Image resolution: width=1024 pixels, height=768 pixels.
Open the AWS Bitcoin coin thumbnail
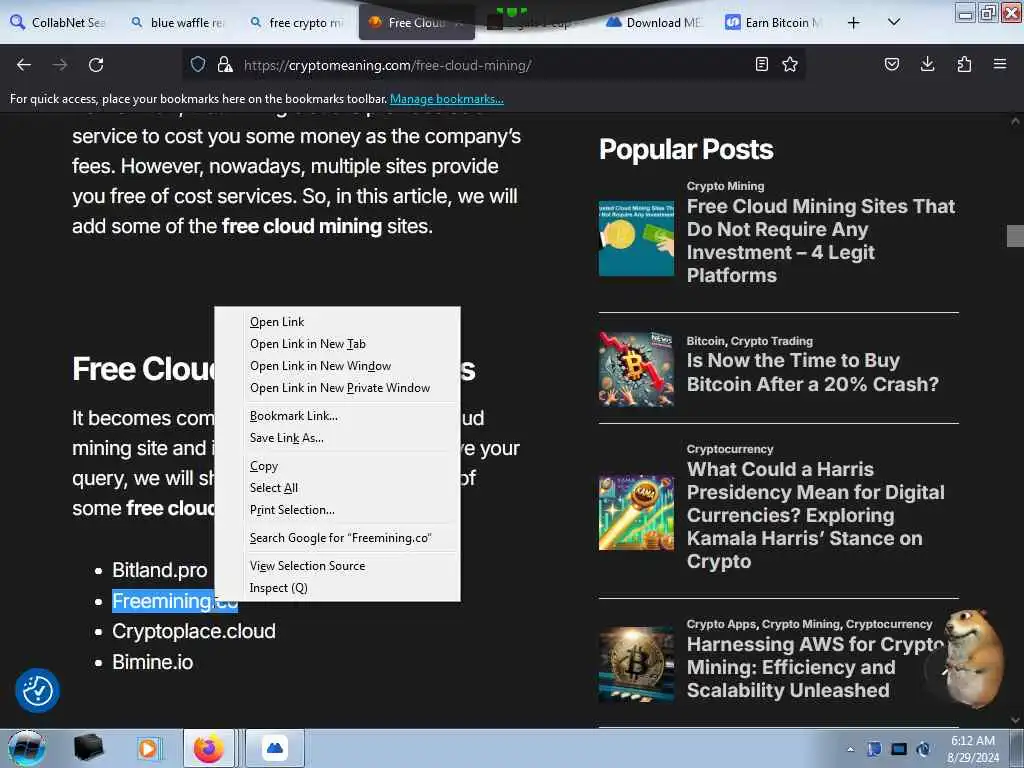click(x=636, y=665)
